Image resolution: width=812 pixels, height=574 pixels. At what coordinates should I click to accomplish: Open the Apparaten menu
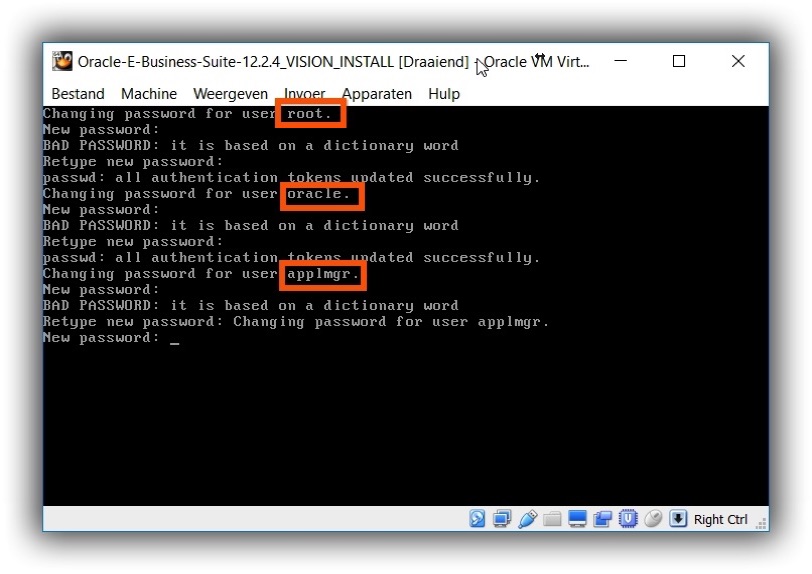[x=377, y=94]
